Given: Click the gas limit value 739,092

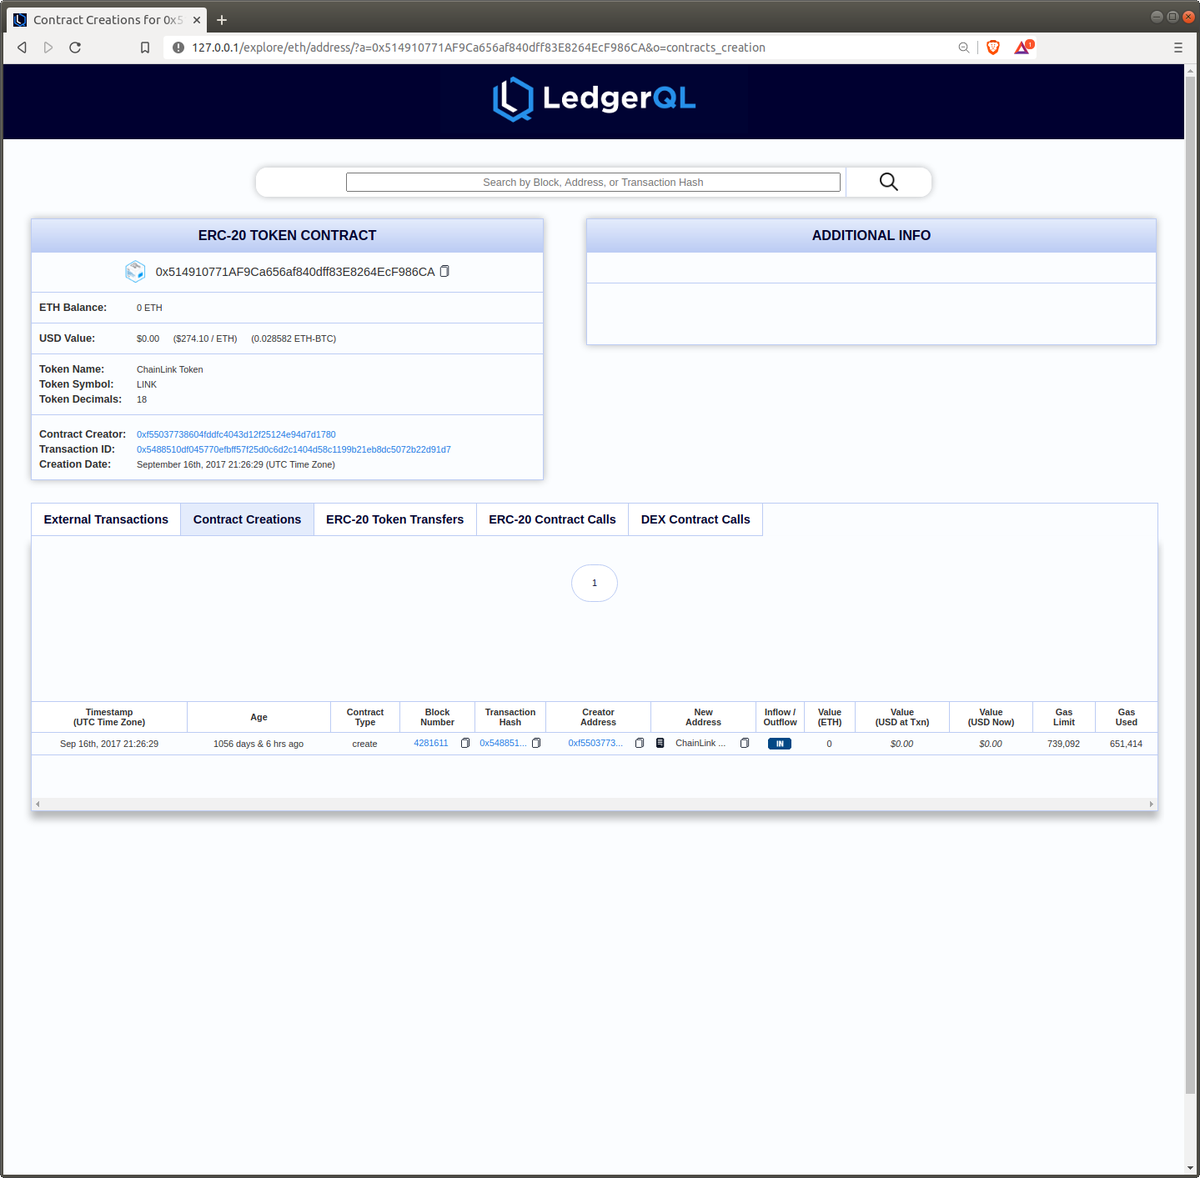Looking at the screenshot, I should [1064, 744].
